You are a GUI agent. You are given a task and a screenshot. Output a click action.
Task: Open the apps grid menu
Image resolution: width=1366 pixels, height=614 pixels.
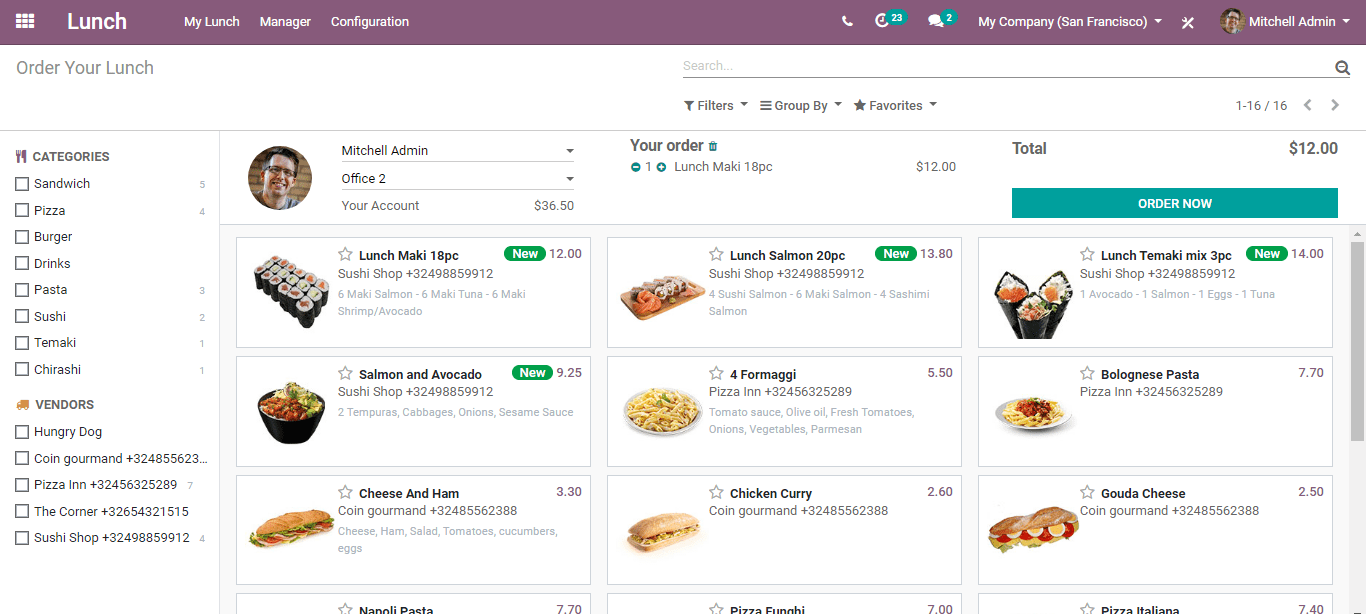point(25,21)
